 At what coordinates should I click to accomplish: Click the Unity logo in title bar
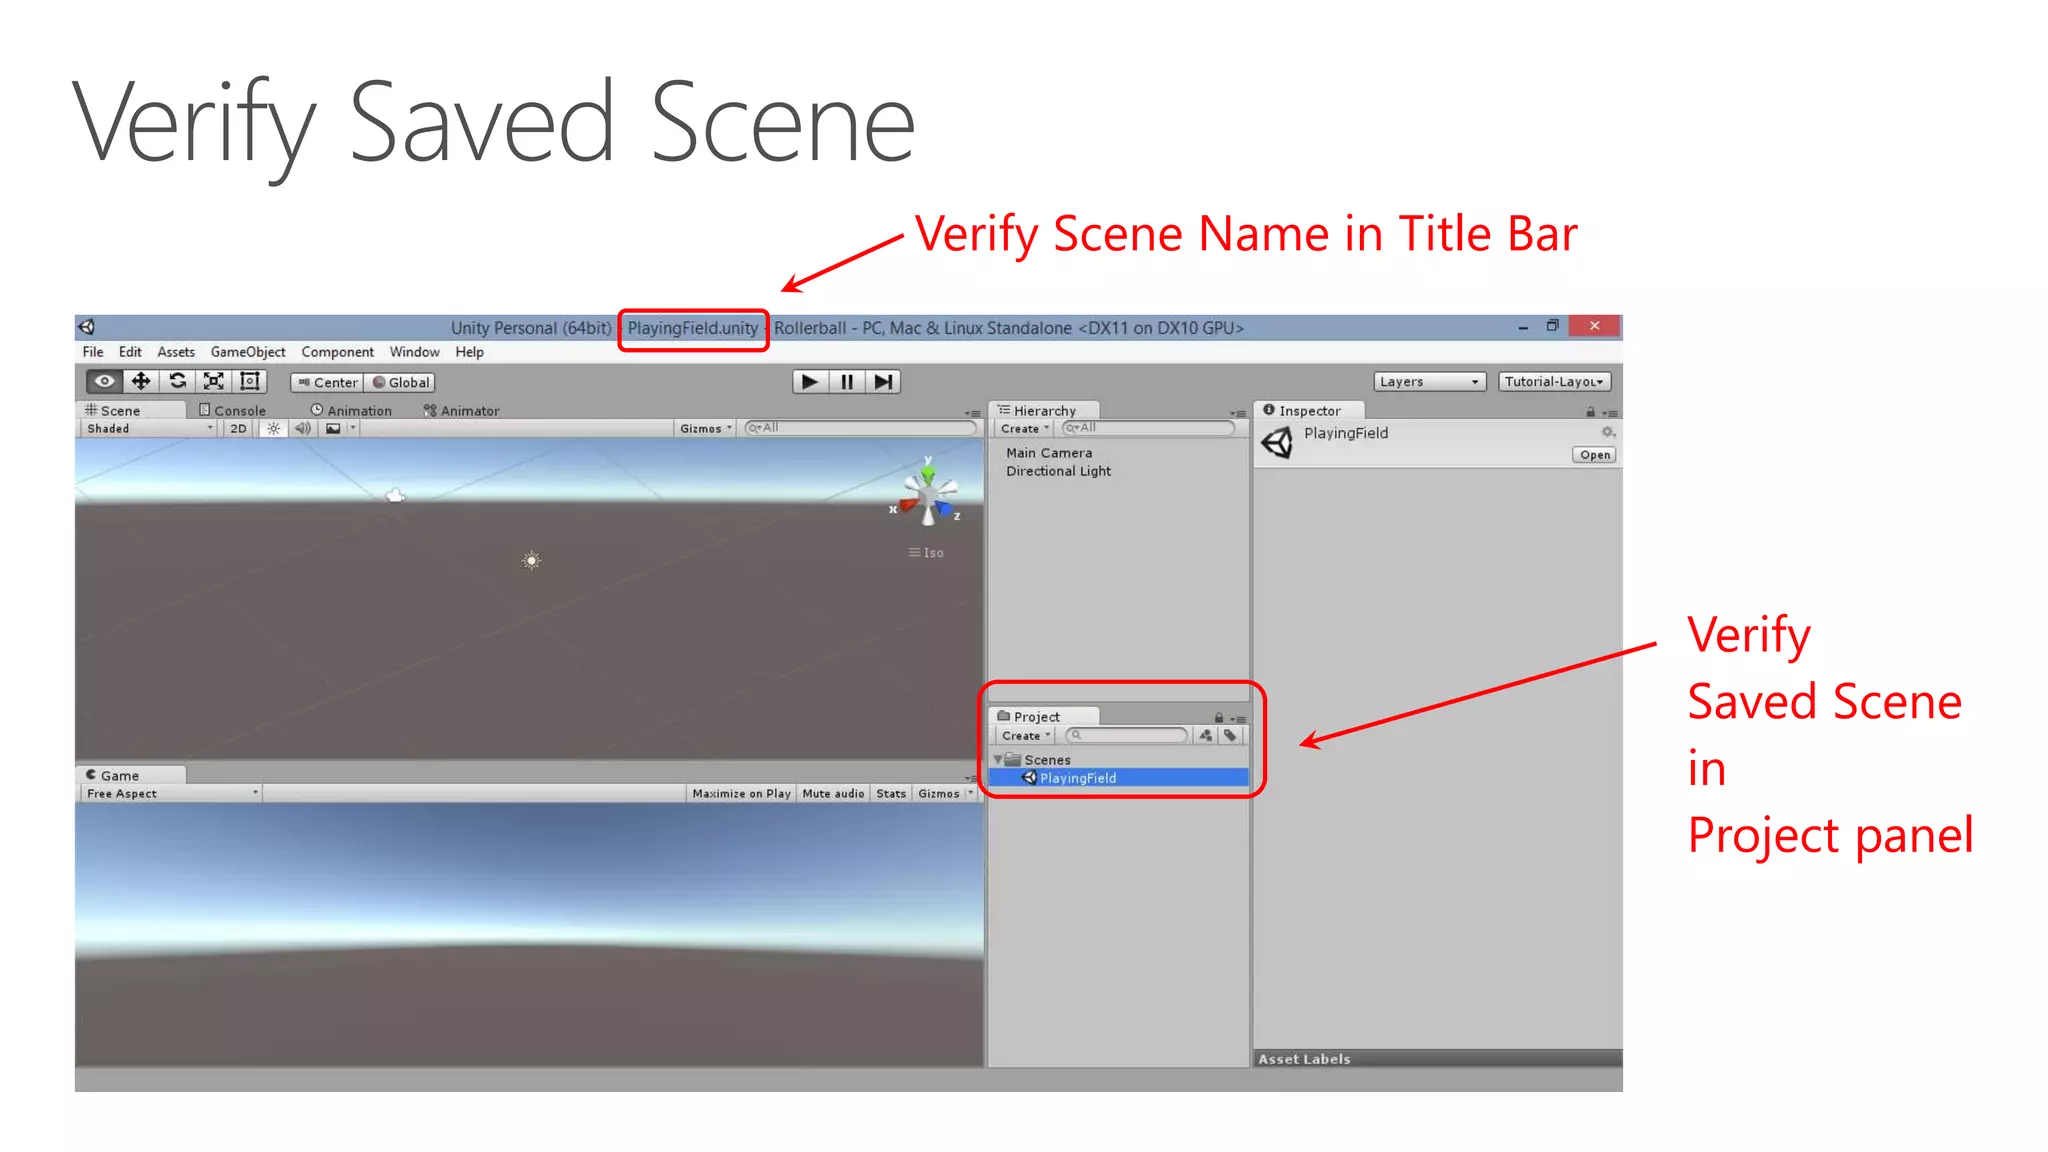pyautogui.click(x=87, y=327)
